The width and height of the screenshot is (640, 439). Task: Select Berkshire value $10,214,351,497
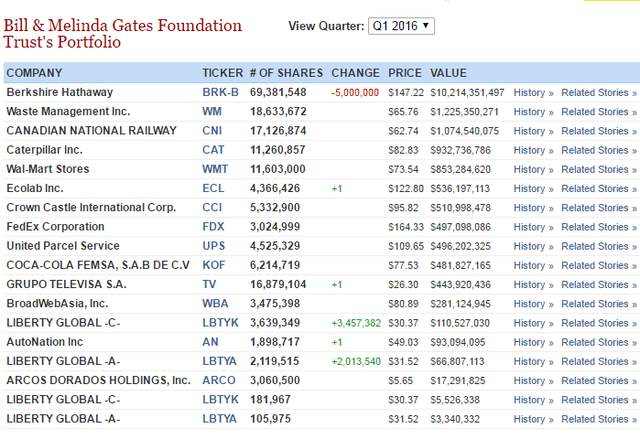pyautogui.click(x=467, y=93)
